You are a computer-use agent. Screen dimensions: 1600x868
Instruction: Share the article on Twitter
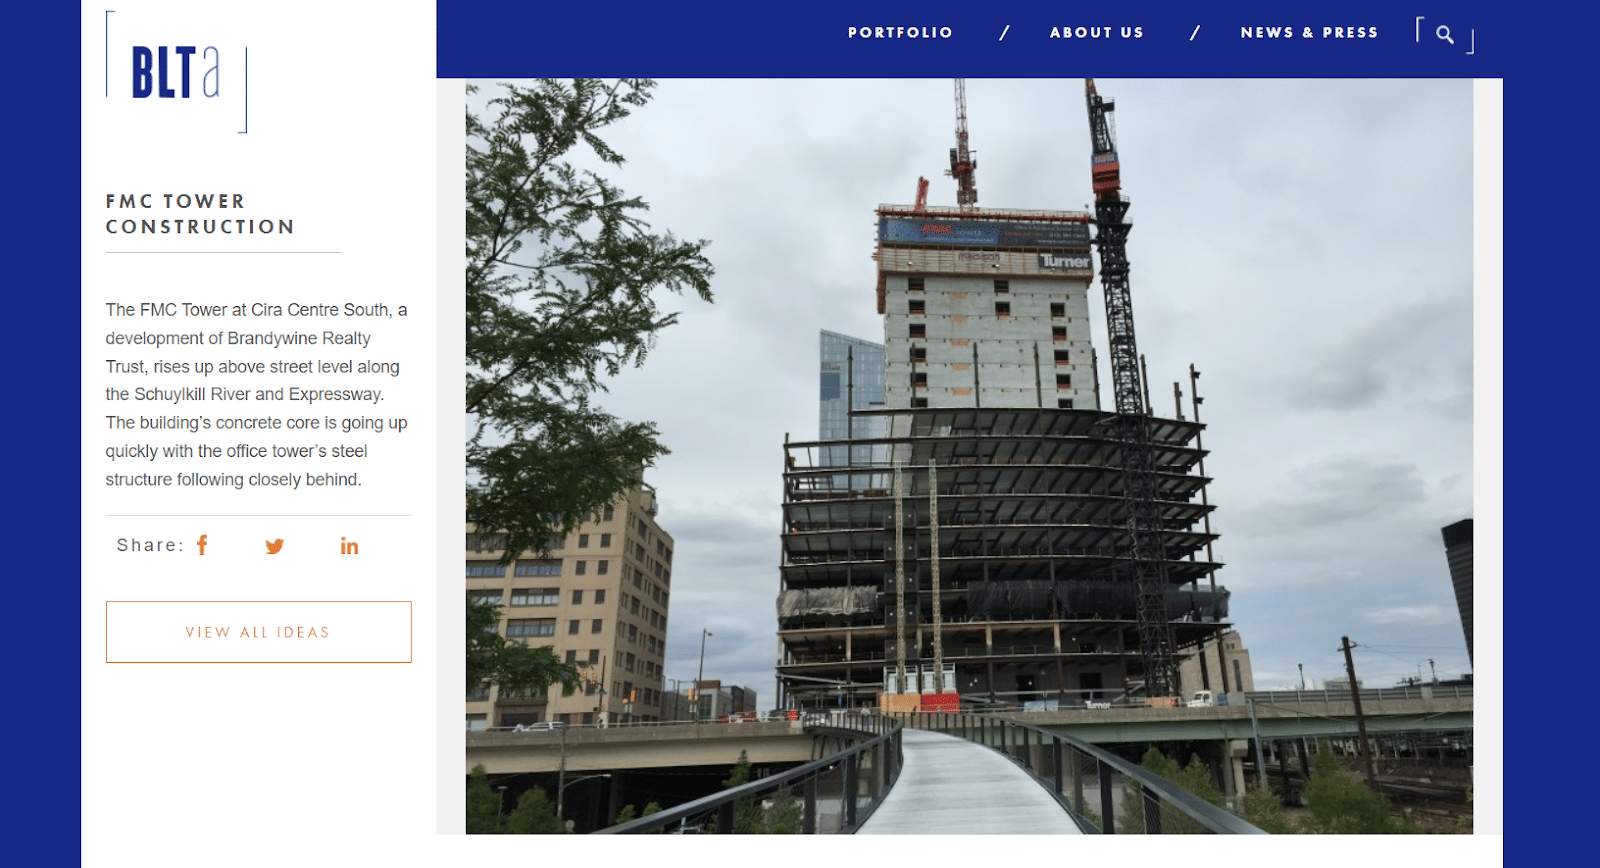[x=274, y=546]
